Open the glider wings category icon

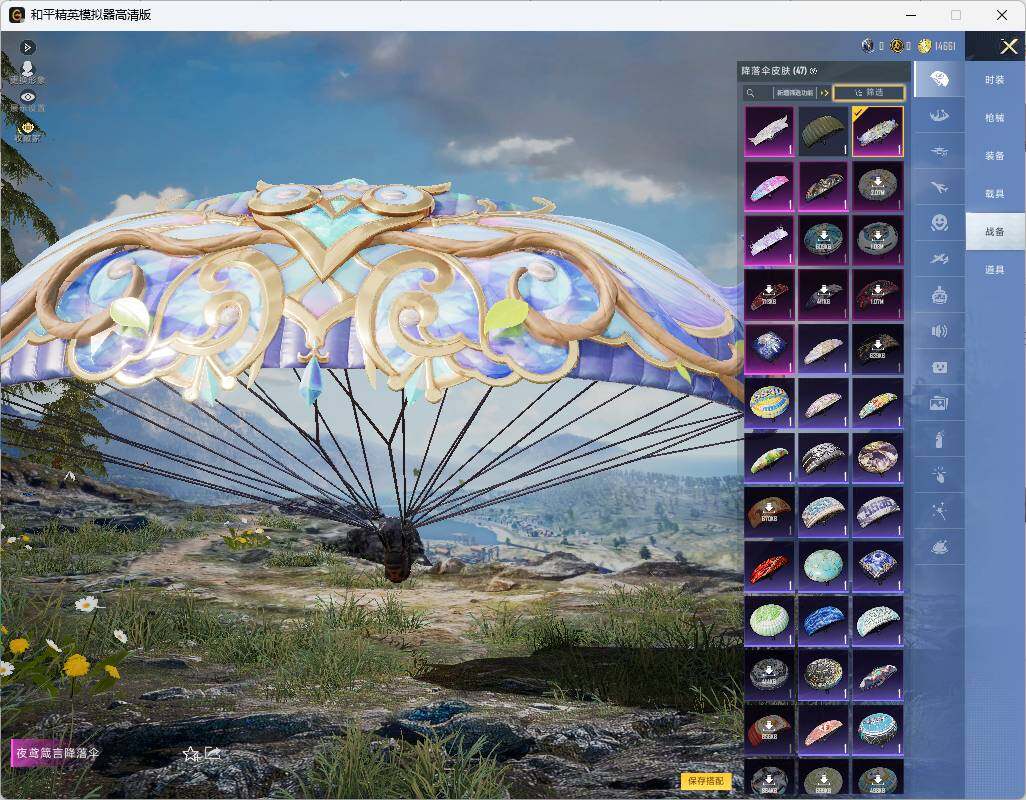[939, 116]
